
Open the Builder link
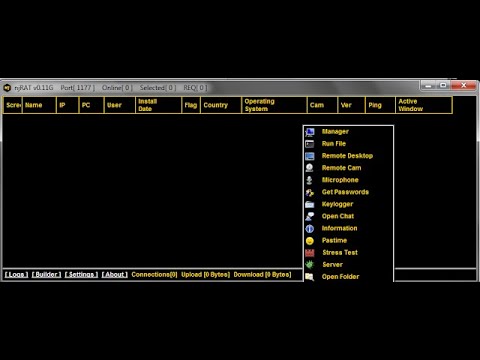click(46, 274)
